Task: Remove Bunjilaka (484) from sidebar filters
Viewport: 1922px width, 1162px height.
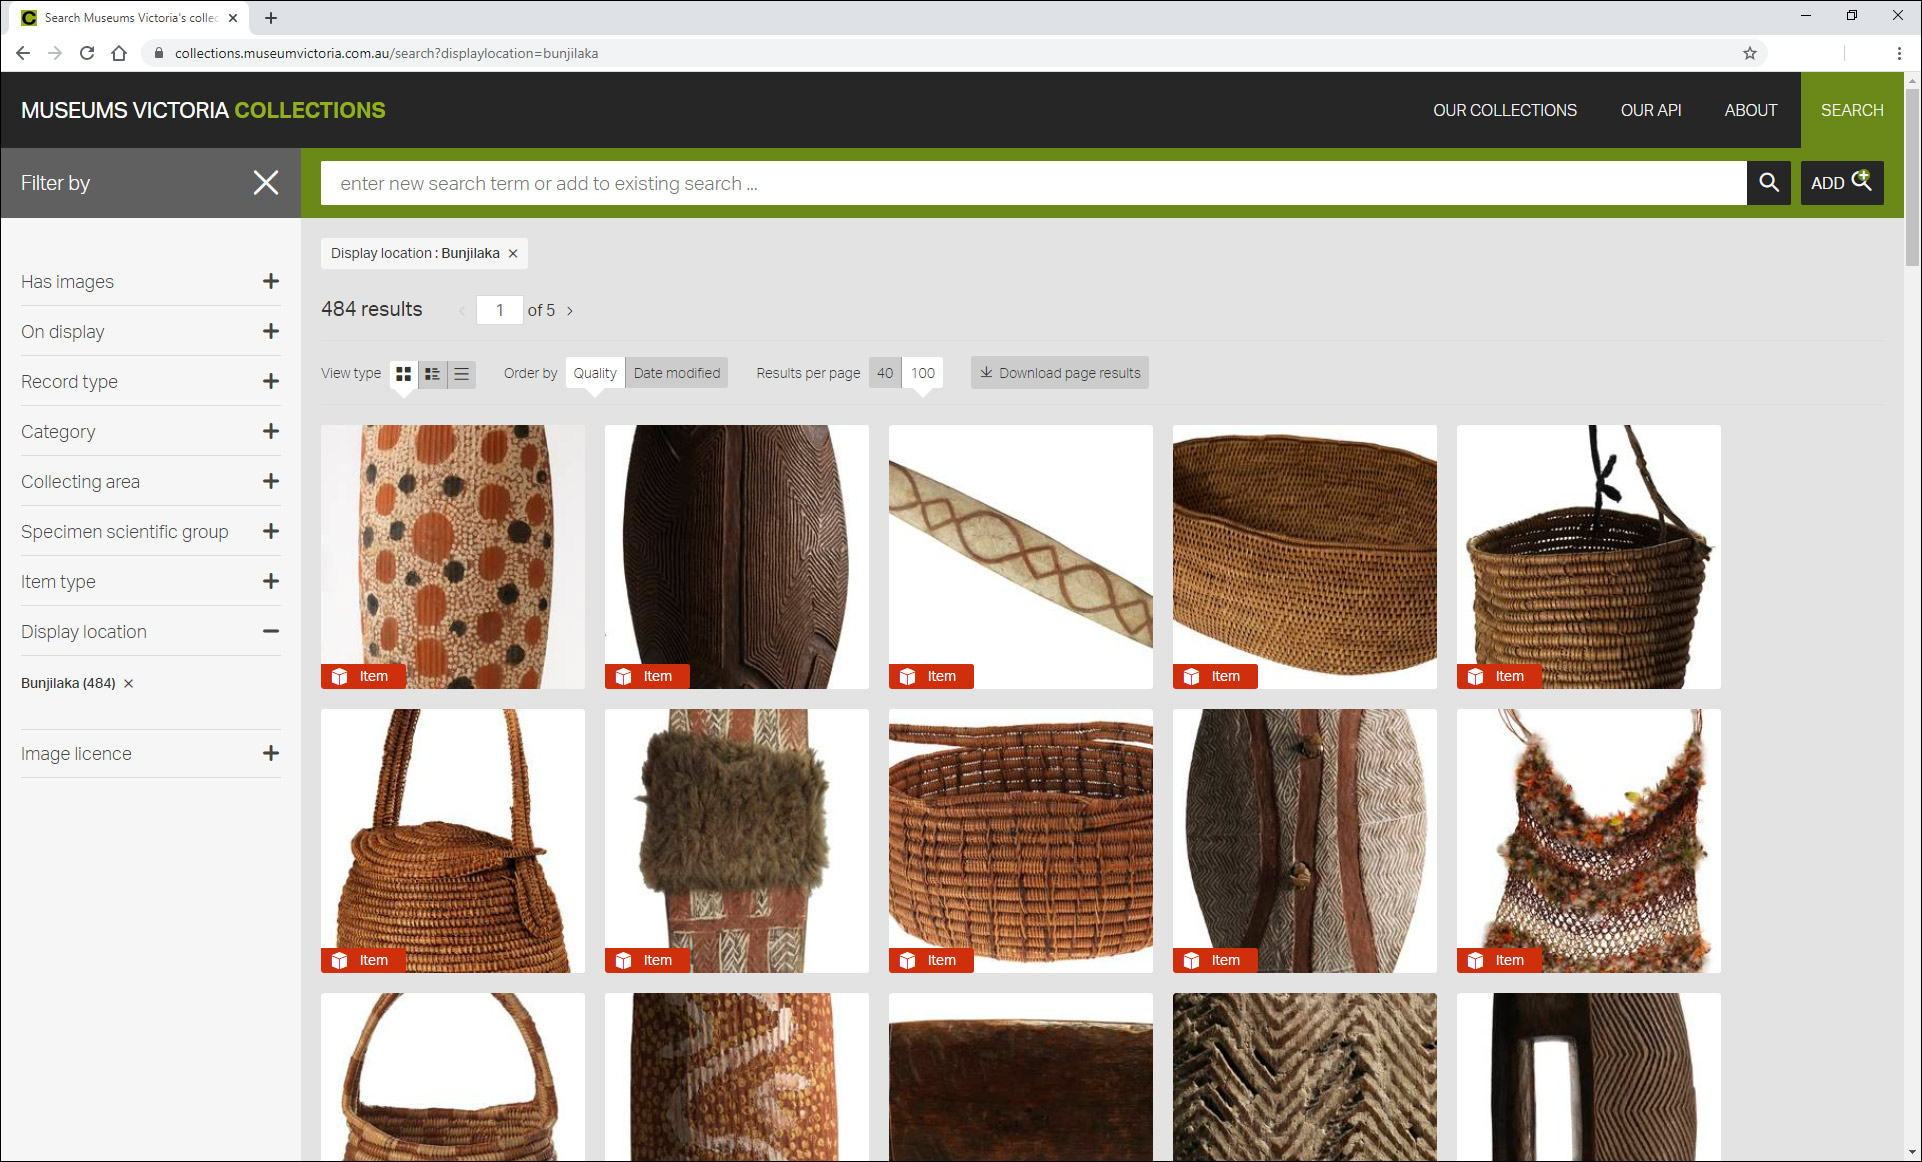Action: click(x=128, y=684)
